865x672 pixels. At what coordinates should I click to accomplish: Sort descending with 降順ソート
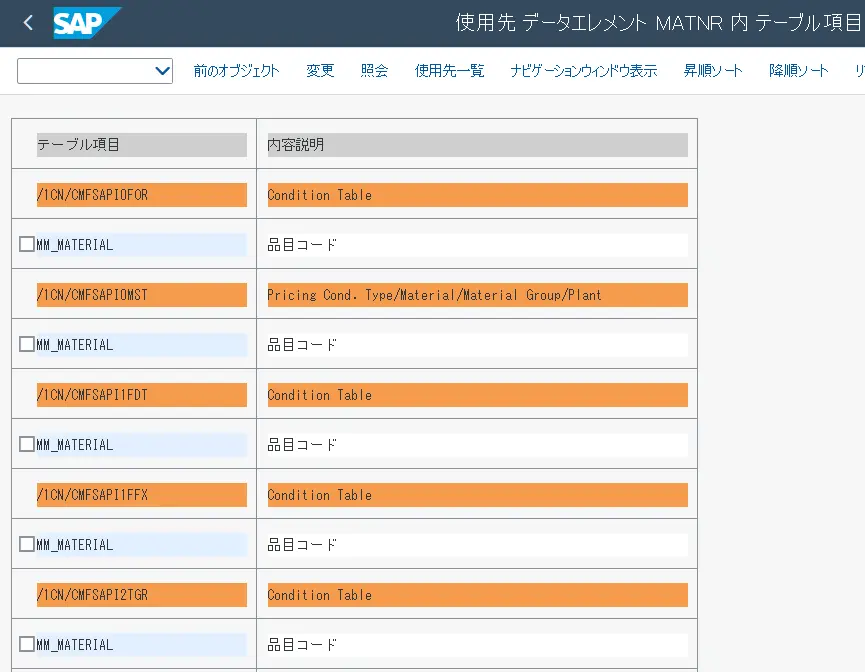(798, 71)
